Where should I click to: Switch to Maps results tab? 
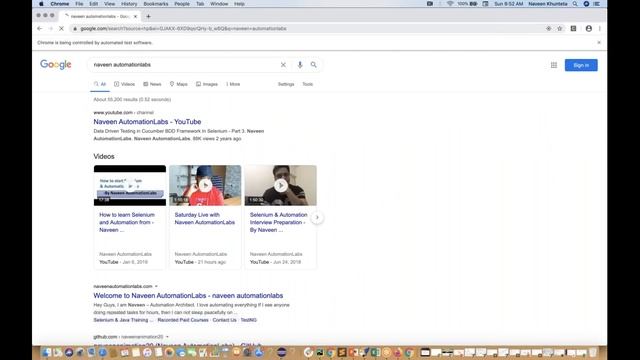[178, 84]
